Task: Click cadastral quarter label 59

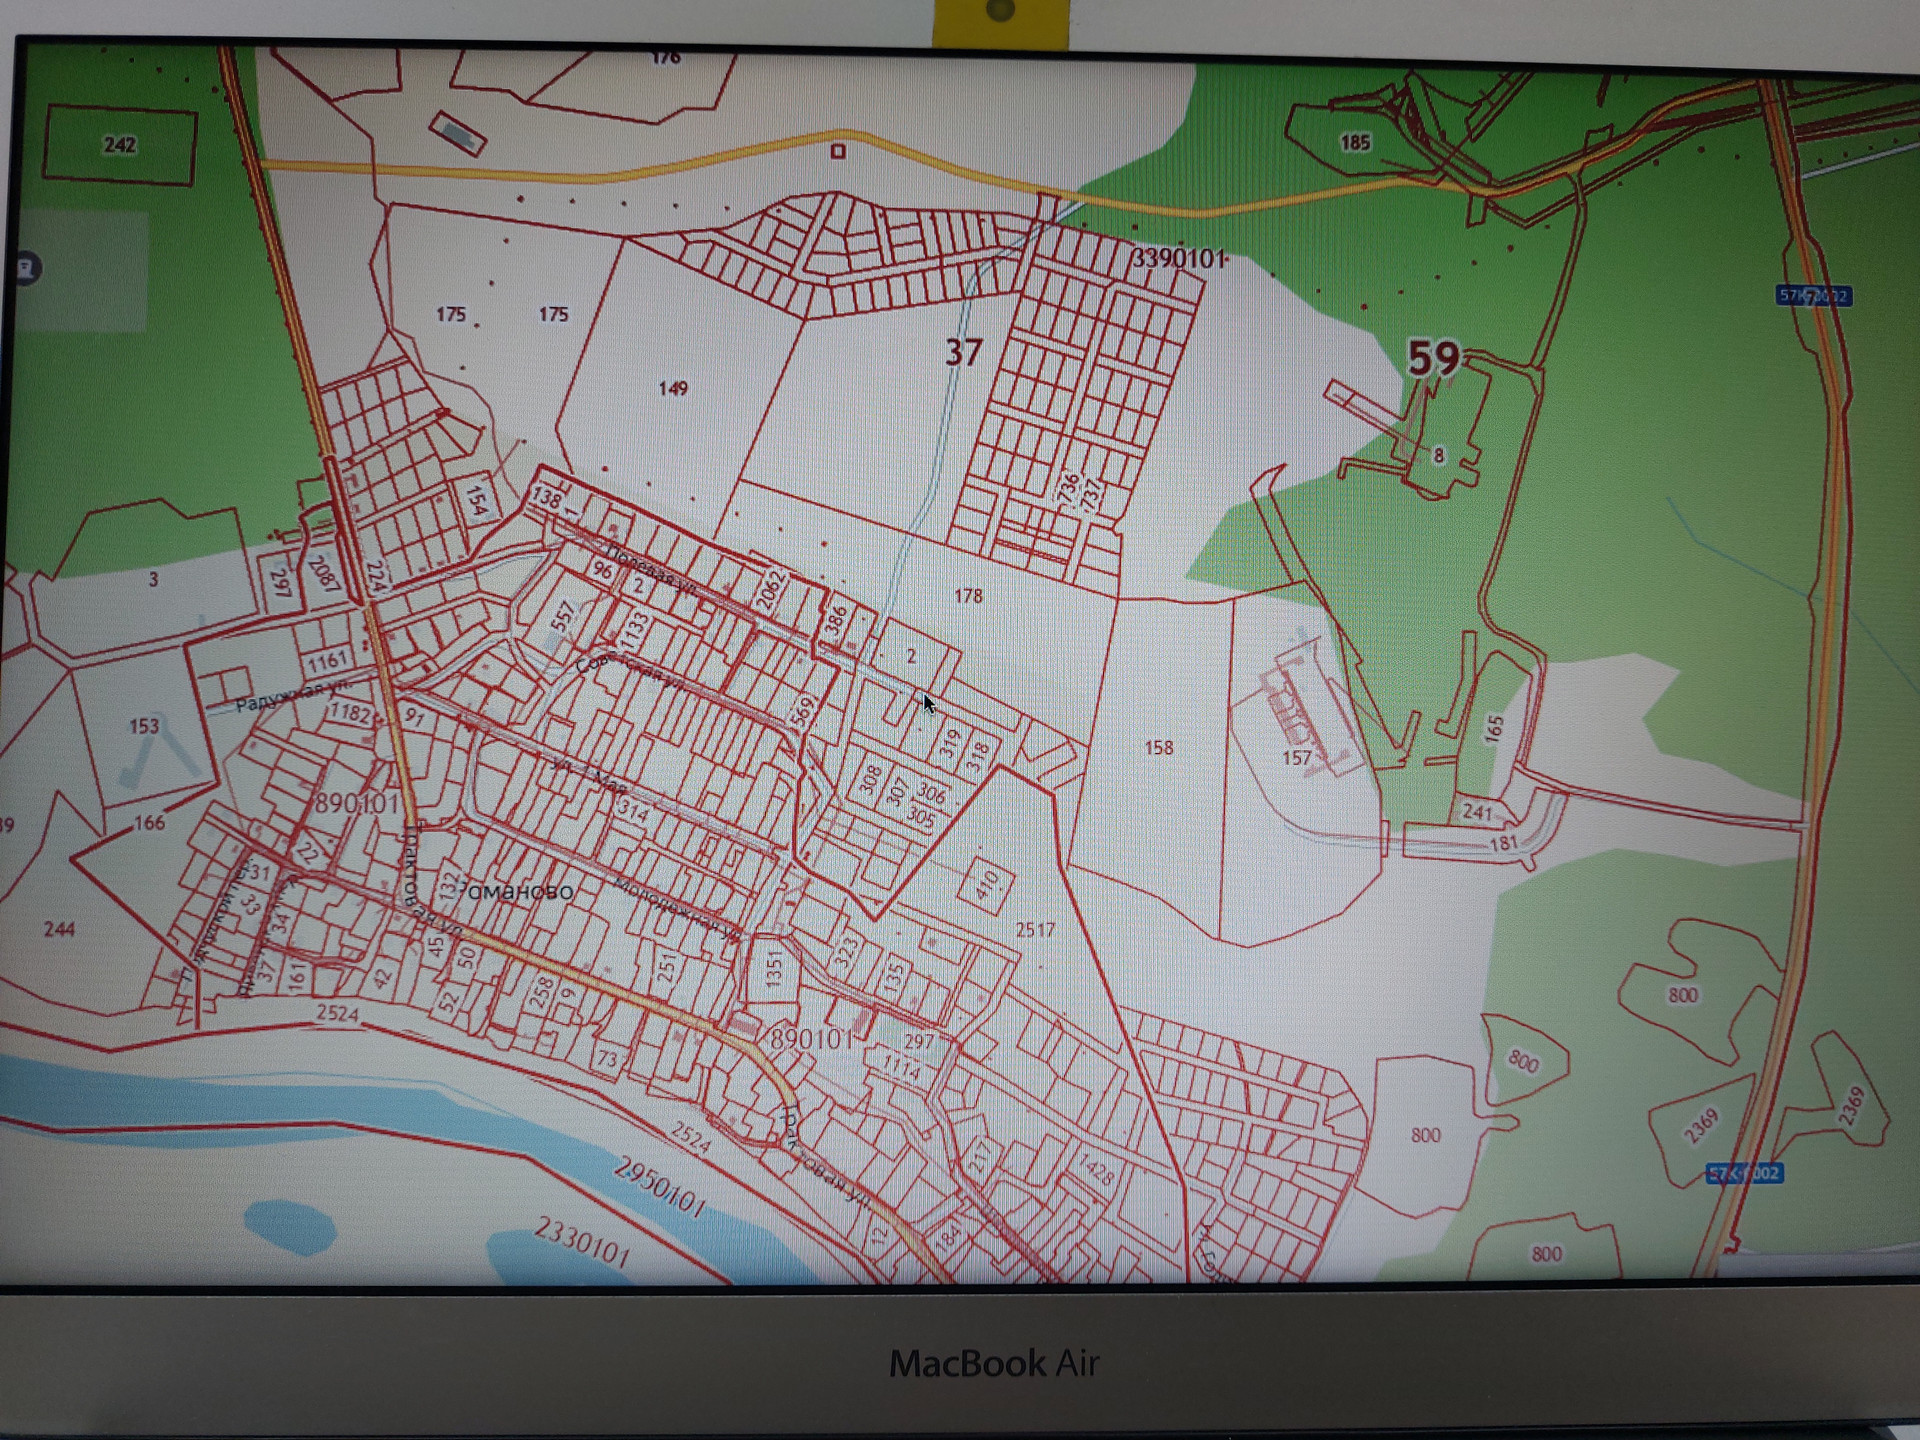Action: coord(1433,358)
